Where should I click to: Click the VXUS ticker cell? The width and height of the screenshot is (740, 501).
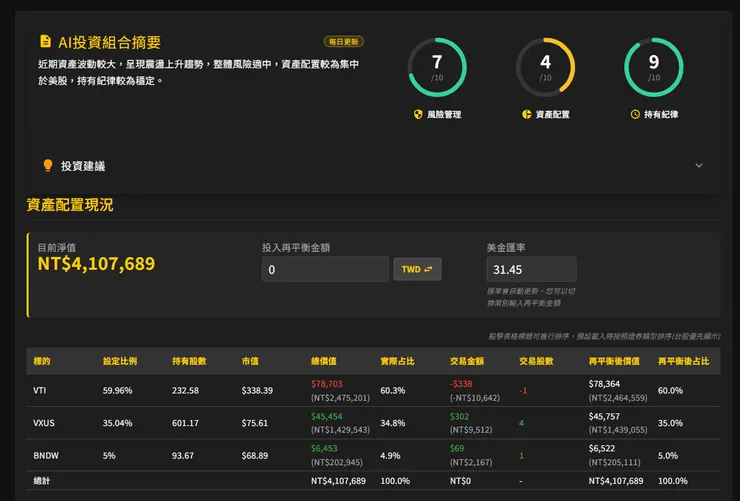pos(44,423)
